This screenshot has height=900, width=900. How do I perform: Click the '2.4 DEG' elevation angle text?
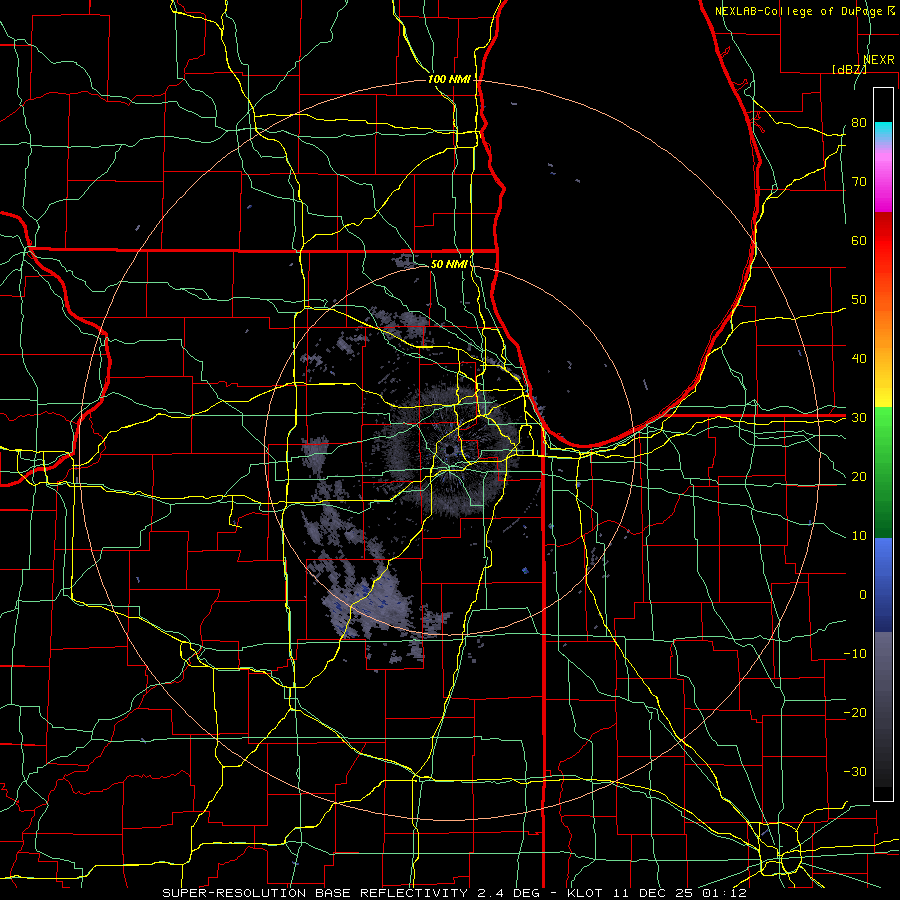509,893
